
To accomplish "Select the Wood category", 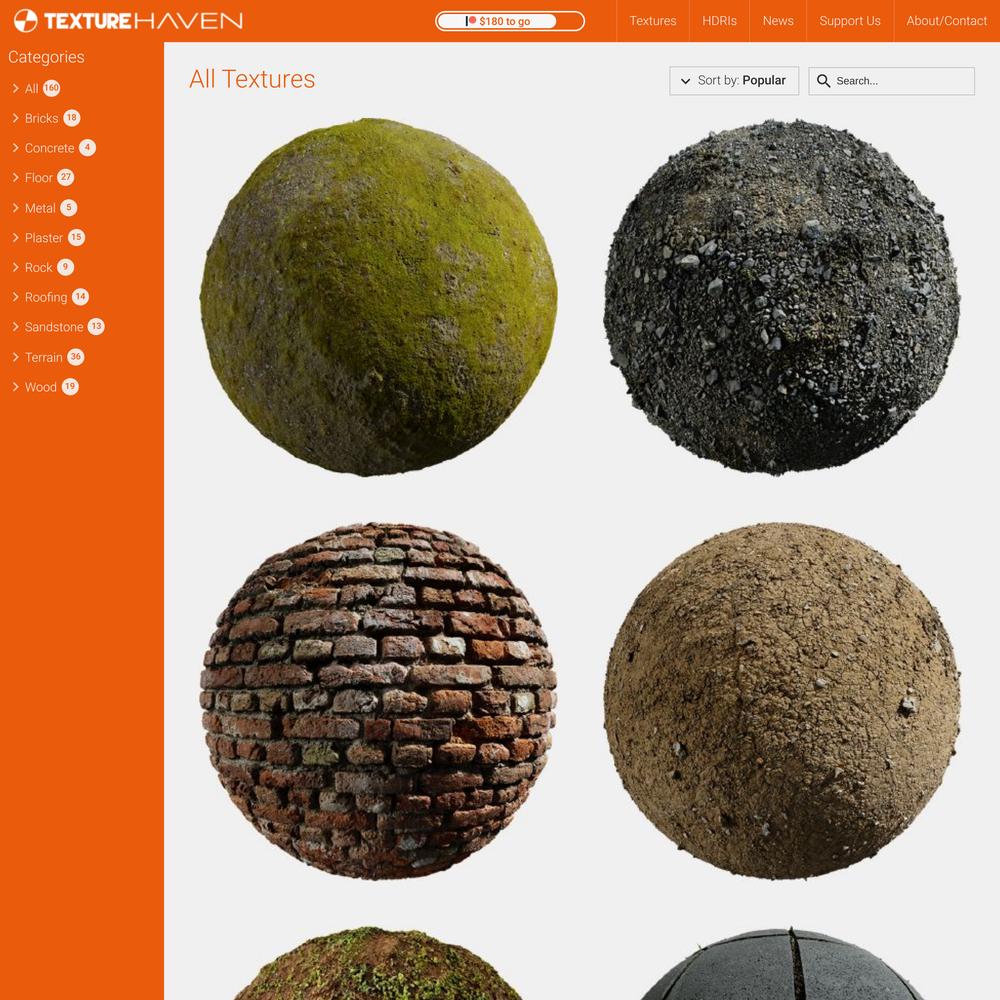I will 41,387.
